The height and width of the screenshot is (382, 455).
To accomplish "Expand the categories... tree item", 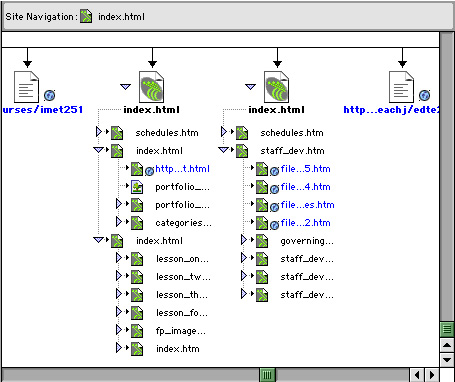I will (119, 222).
